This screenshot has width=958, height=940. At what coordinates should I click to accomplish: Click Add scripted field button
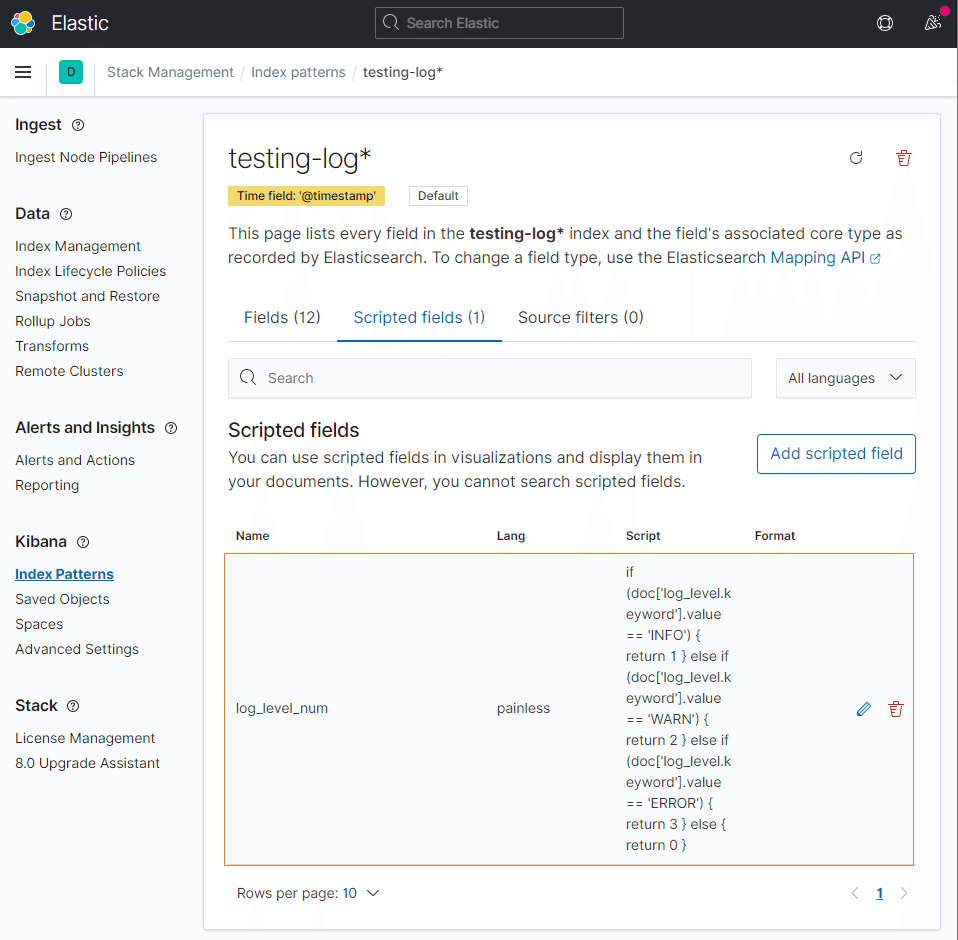[x=836, y=453]
